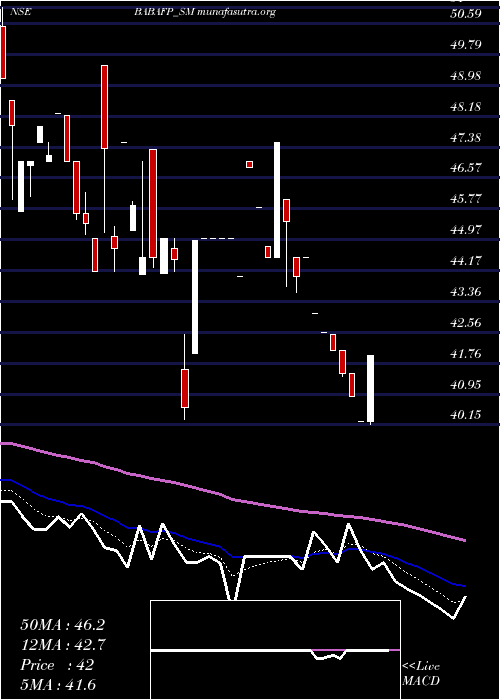Viewport: 500px width, 700px height.
Task: Click the Price : 42 readout
Action: coord(57,665)
